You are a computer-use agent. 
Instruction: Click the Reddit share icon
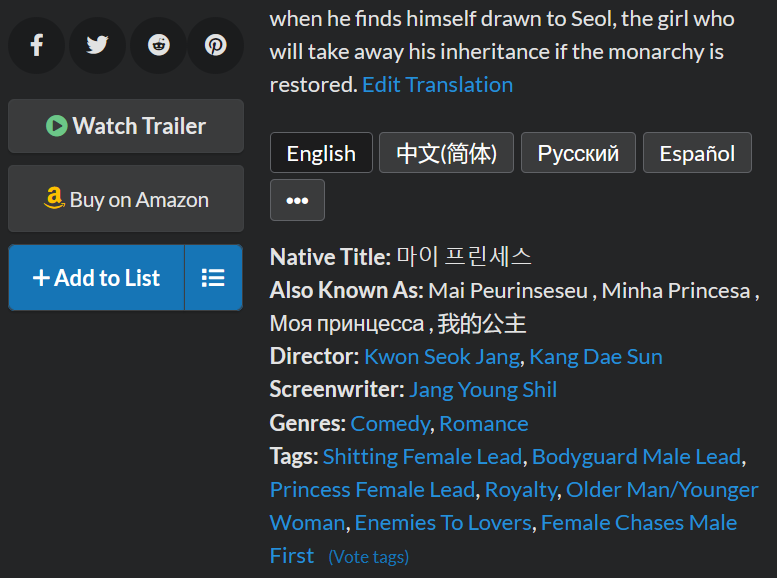click(x=158, y=45)
